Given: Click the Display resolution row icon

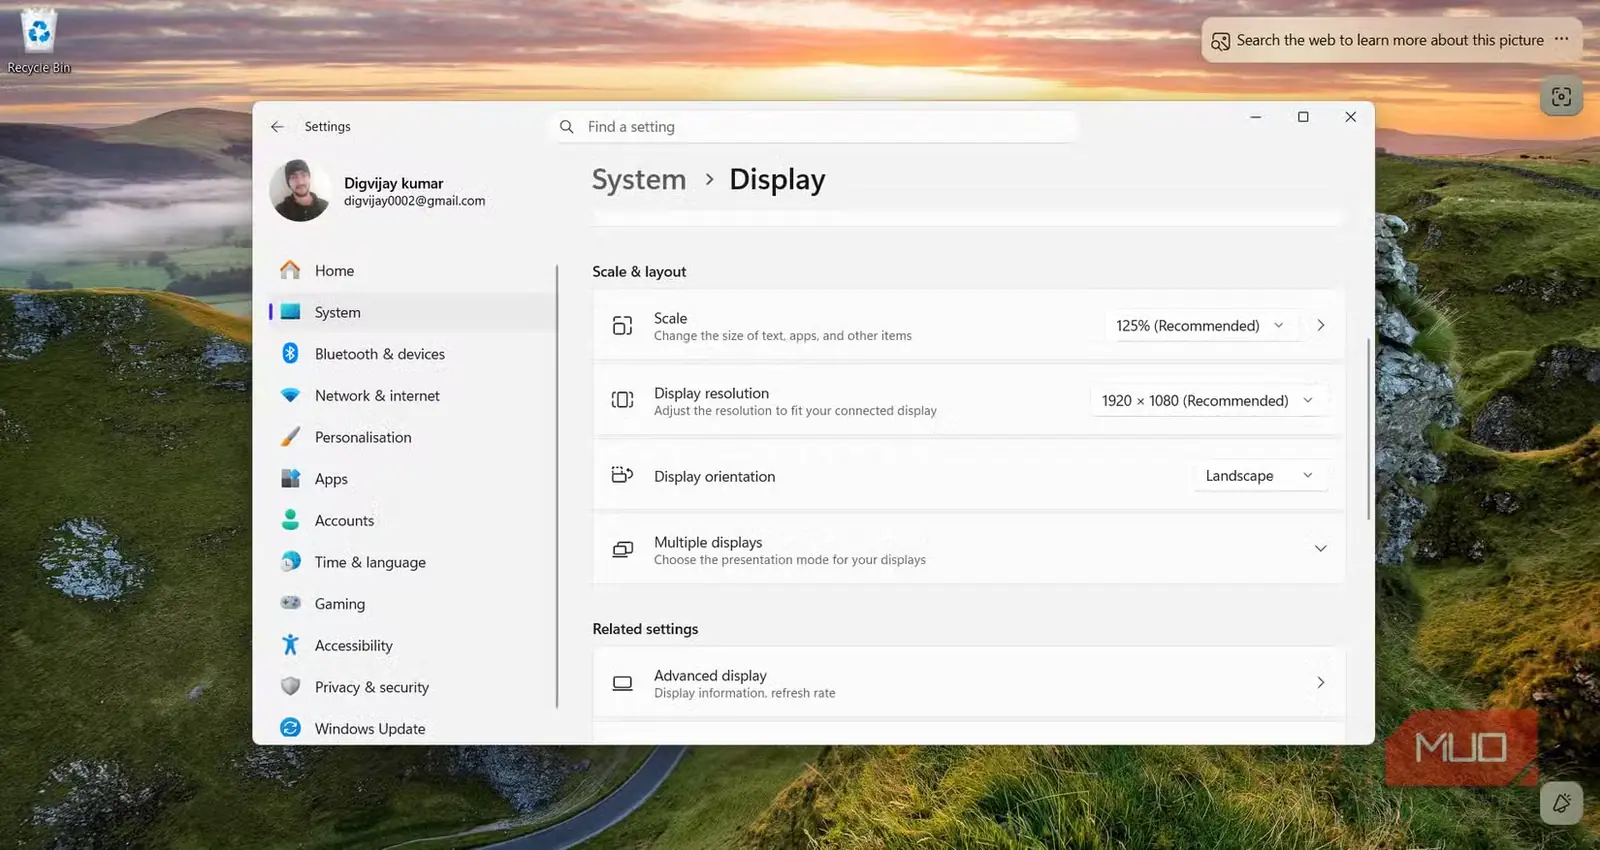Looking at the screenshot, I should (x=622, y=400).
